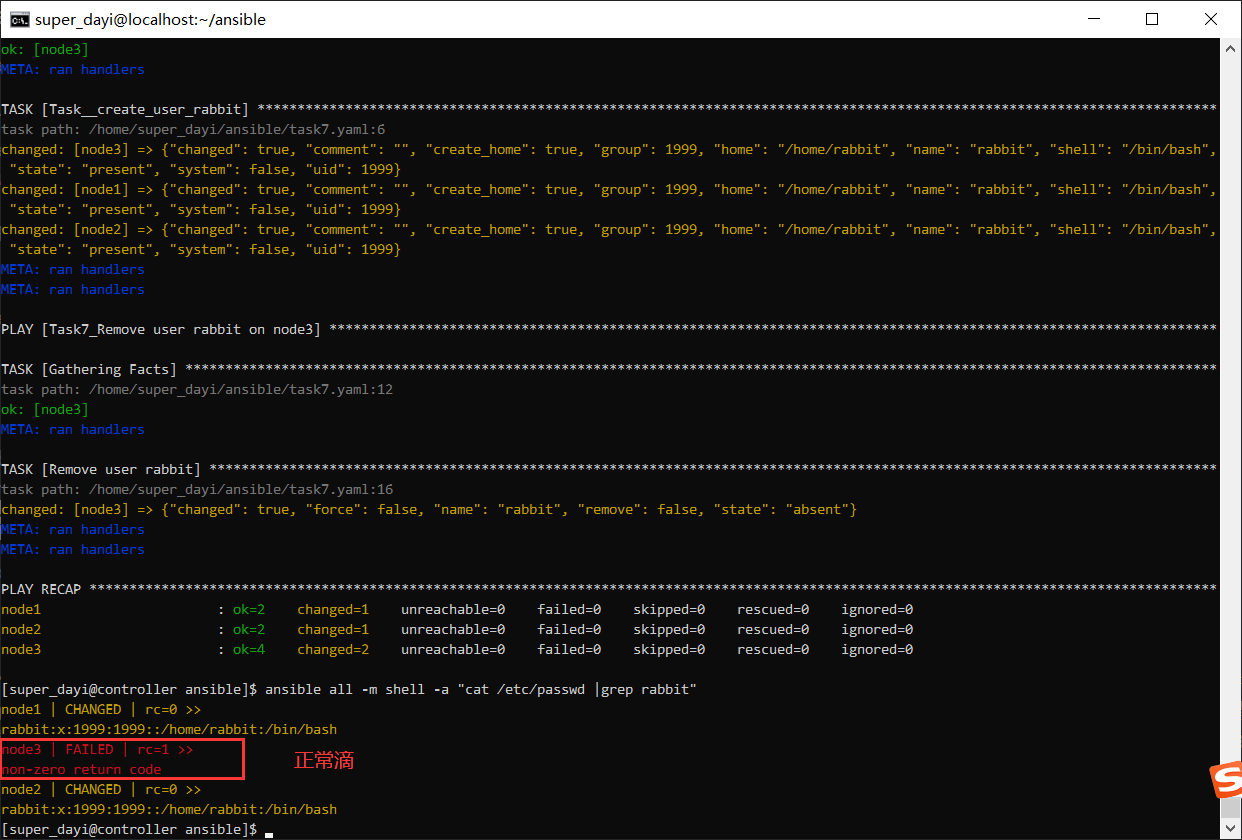Image resolution: width=1242 pixels, height=840 pixels.
Task: Click the 'PLAY [Task7_Remove user rabbit on node3]' line
Action: tap(609, 329)
